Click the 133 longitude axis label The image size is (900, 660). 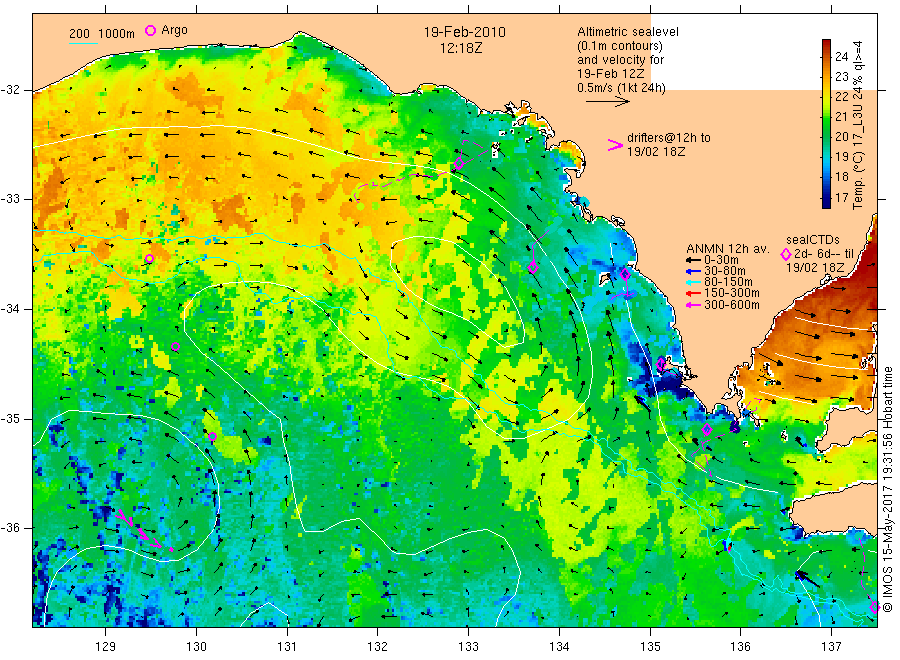click(x=468, y=647)
